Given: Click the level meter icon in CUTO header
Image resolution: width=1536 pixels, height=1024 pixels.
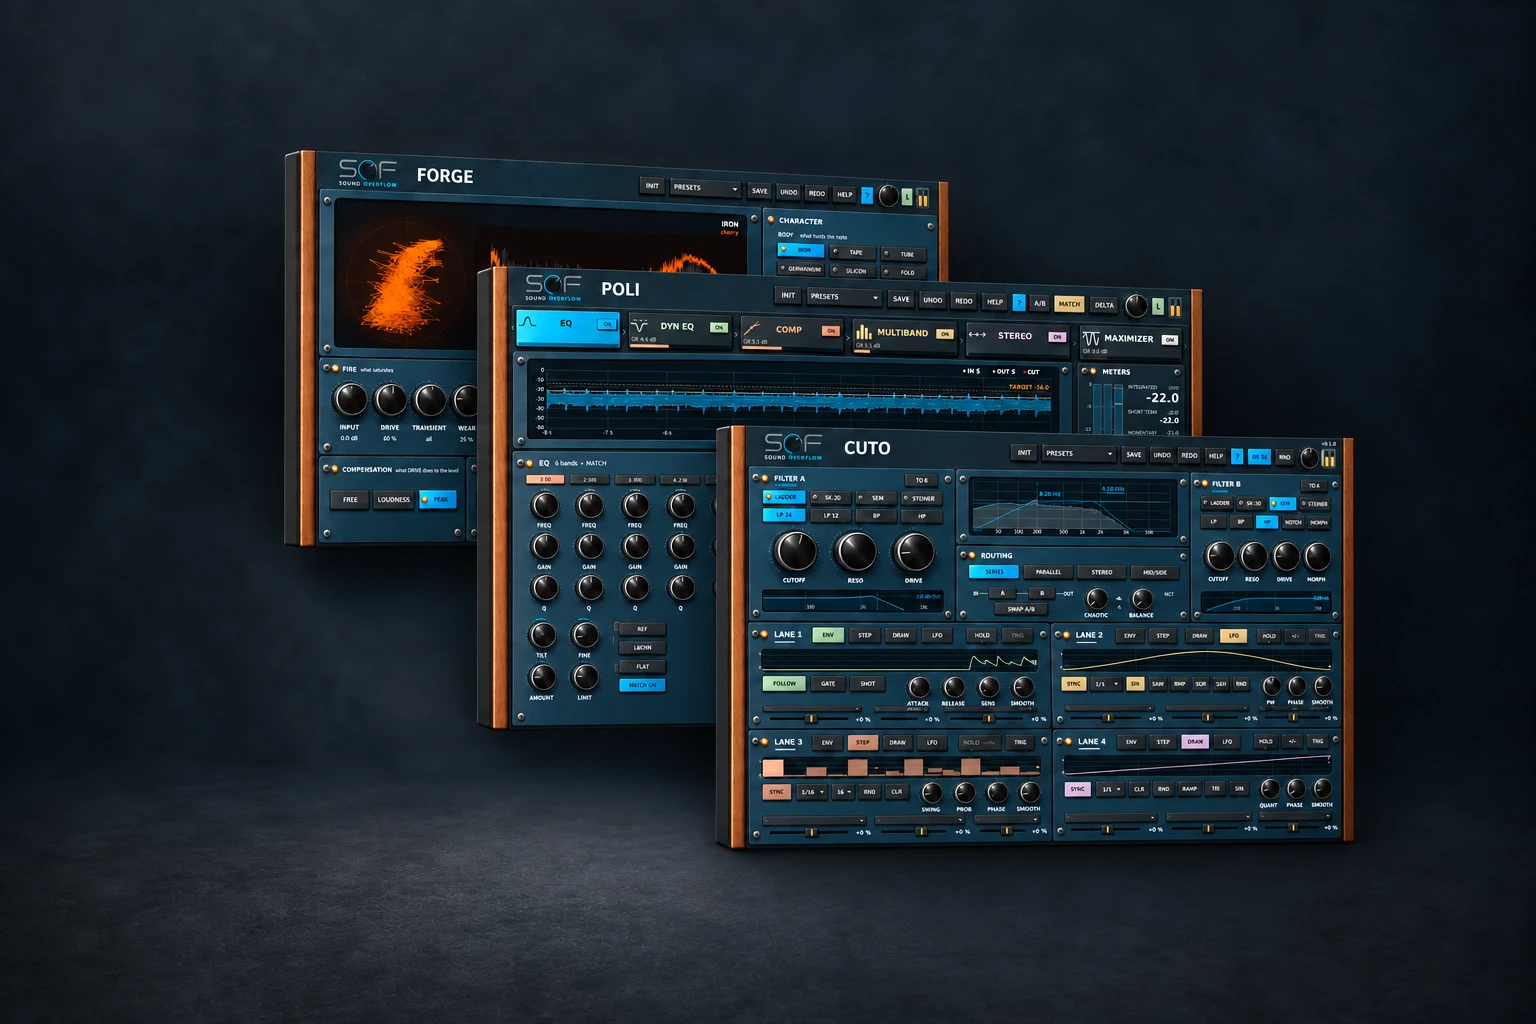Looking at the screenshot, I should tap(1329, 458).
